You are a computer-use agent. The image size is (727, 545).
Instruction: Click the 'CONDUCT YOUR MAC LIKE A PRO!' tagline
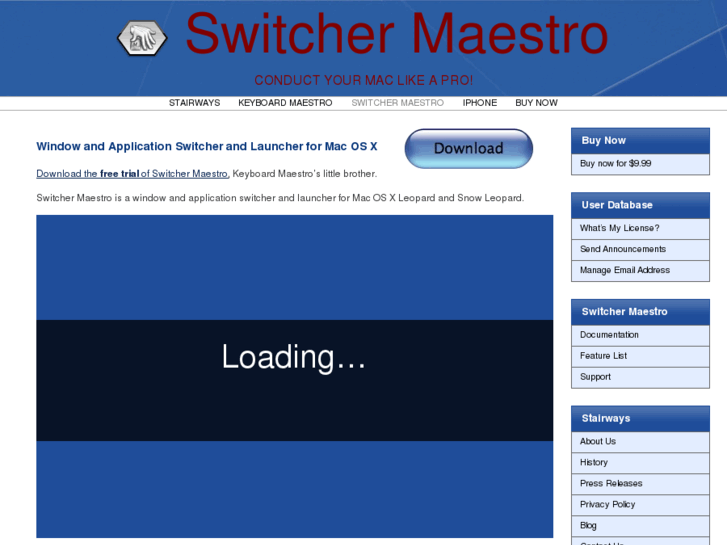(364, 80)
